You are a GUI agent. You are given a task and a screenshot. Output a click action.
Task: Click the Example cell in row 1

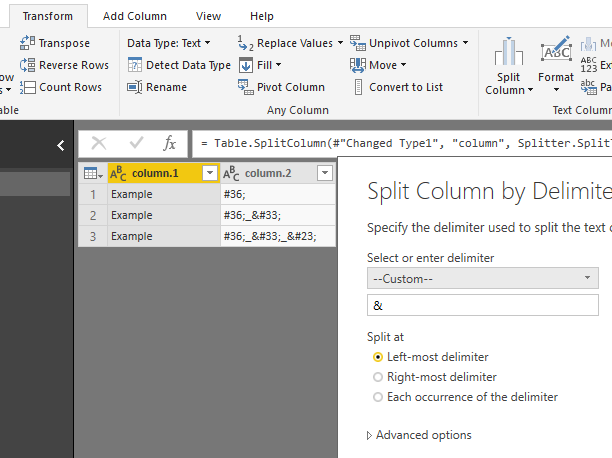[x=164, y=194]
